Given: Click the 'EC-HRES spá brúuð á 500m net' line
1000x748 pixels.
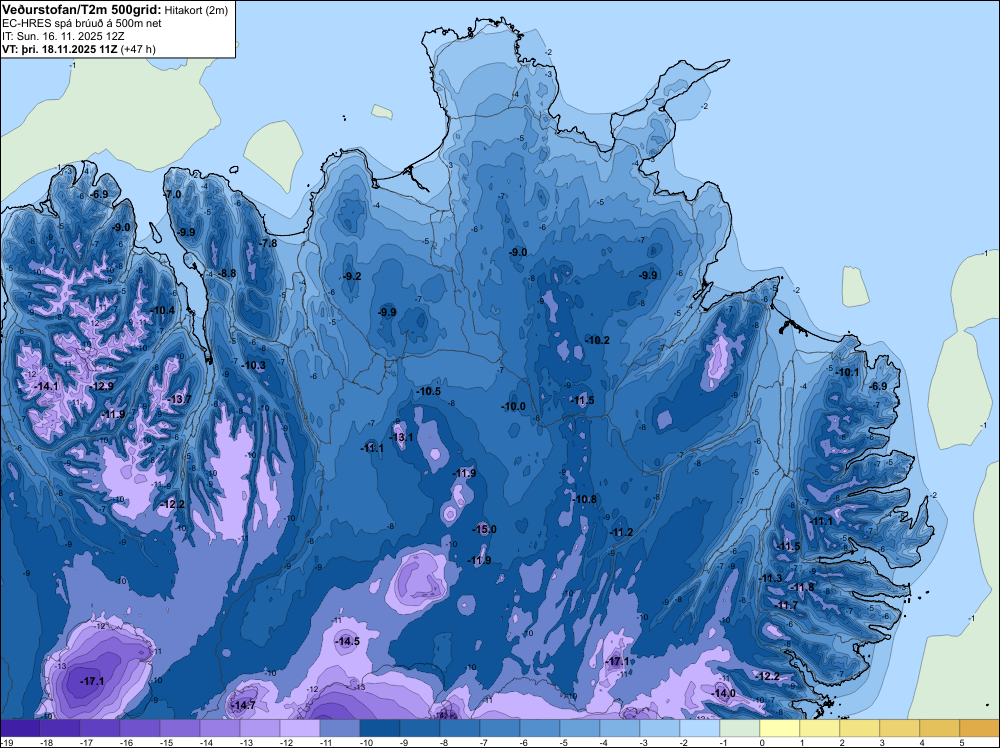Looking at the screenshot, I should tap(82, 23).
